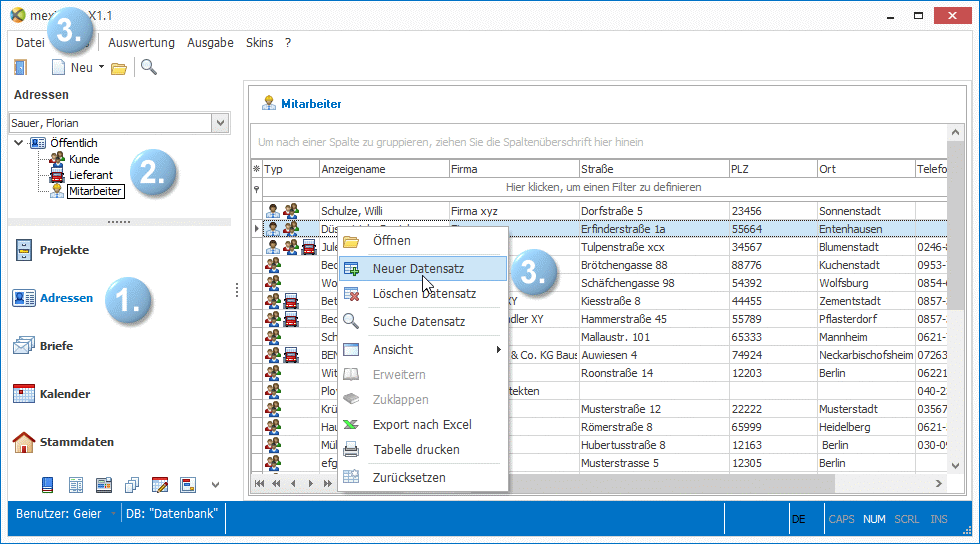Click the blue book icon in bottom navigation strip

[x=48, y=485]
